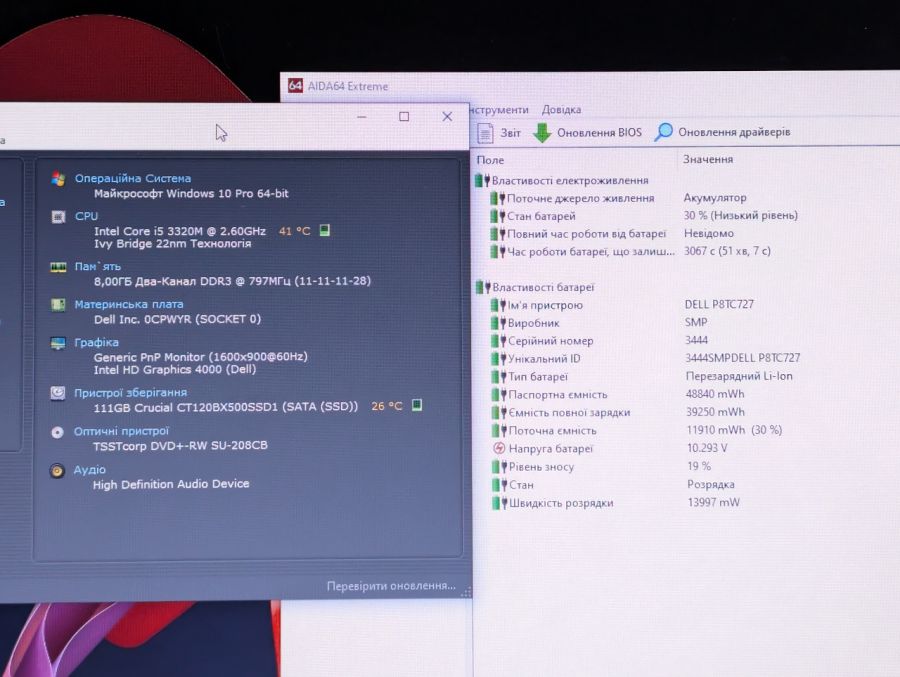900x677 pixels.
Task: Click icon beside Повний час роботи від батареї
Action: (497, 234)
